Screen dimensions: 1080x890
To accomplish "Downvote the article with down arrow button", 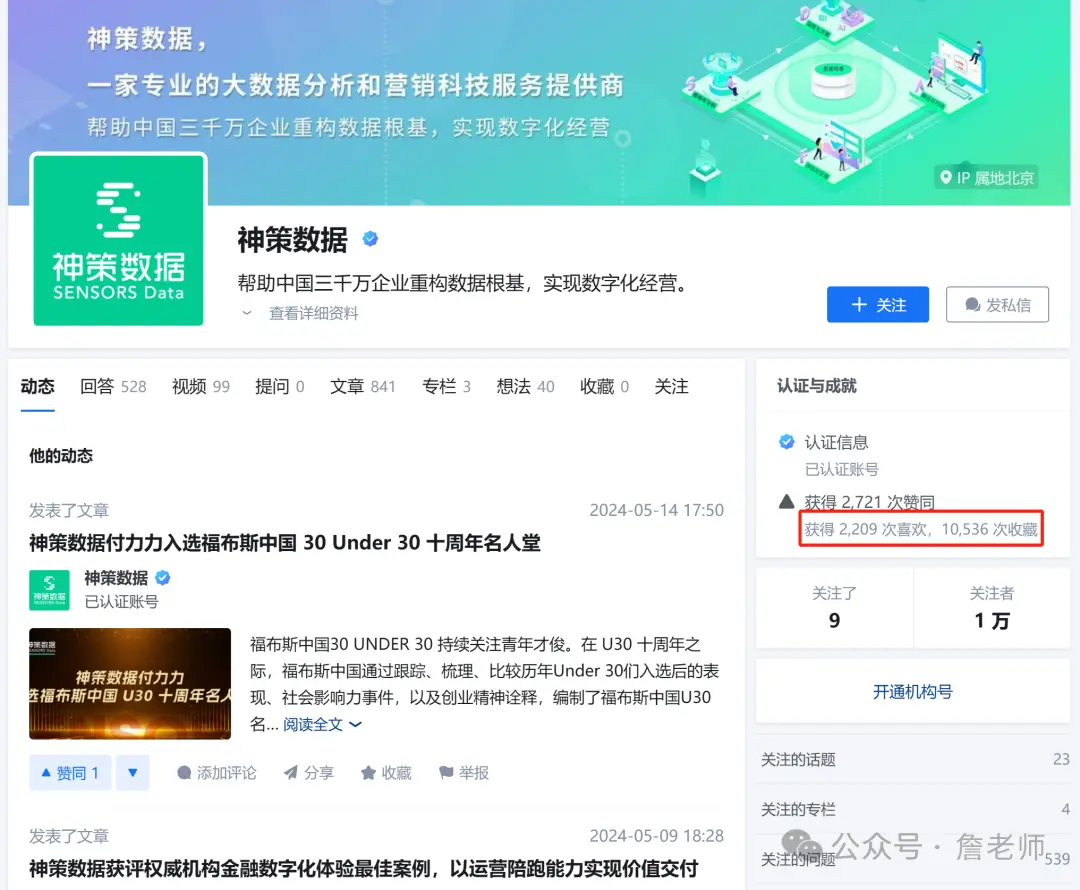I will point(132,773).
